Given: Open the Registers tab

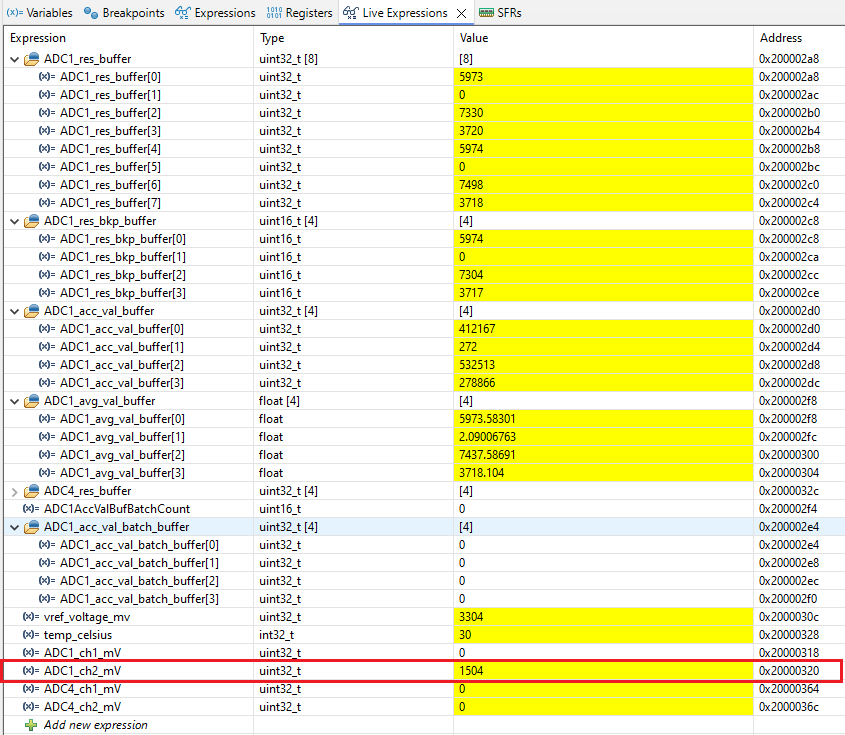Looking at the screenshot, I should coord(300,12).
